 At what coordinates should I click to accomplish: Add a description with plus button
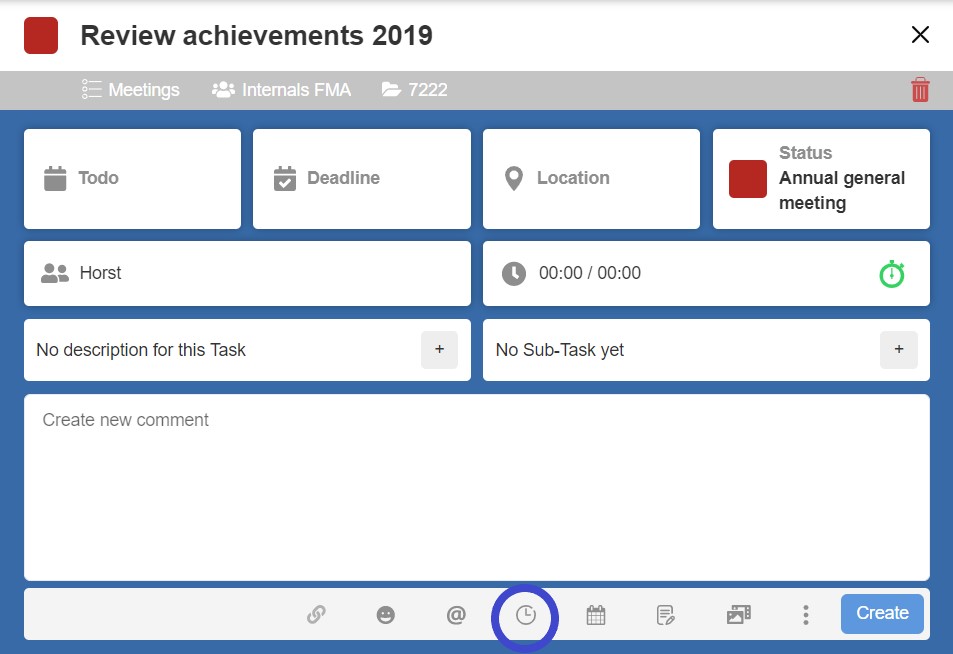point(439,349)
